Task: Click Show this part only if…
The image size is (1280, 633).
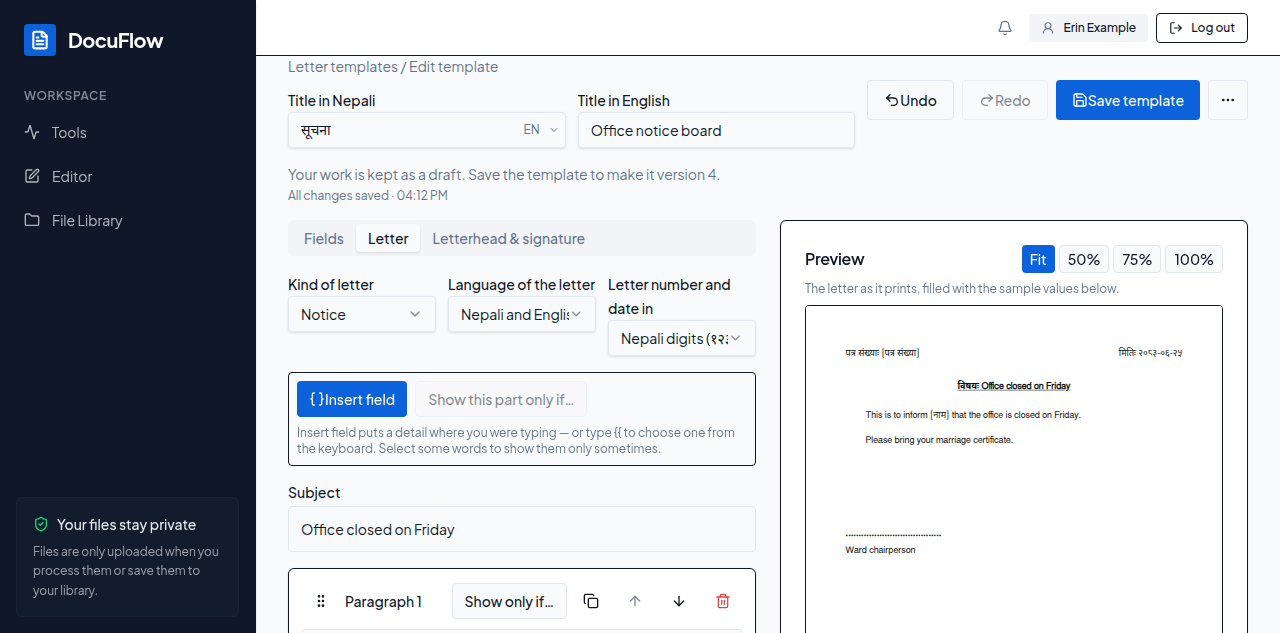Action: click(501, 399)
